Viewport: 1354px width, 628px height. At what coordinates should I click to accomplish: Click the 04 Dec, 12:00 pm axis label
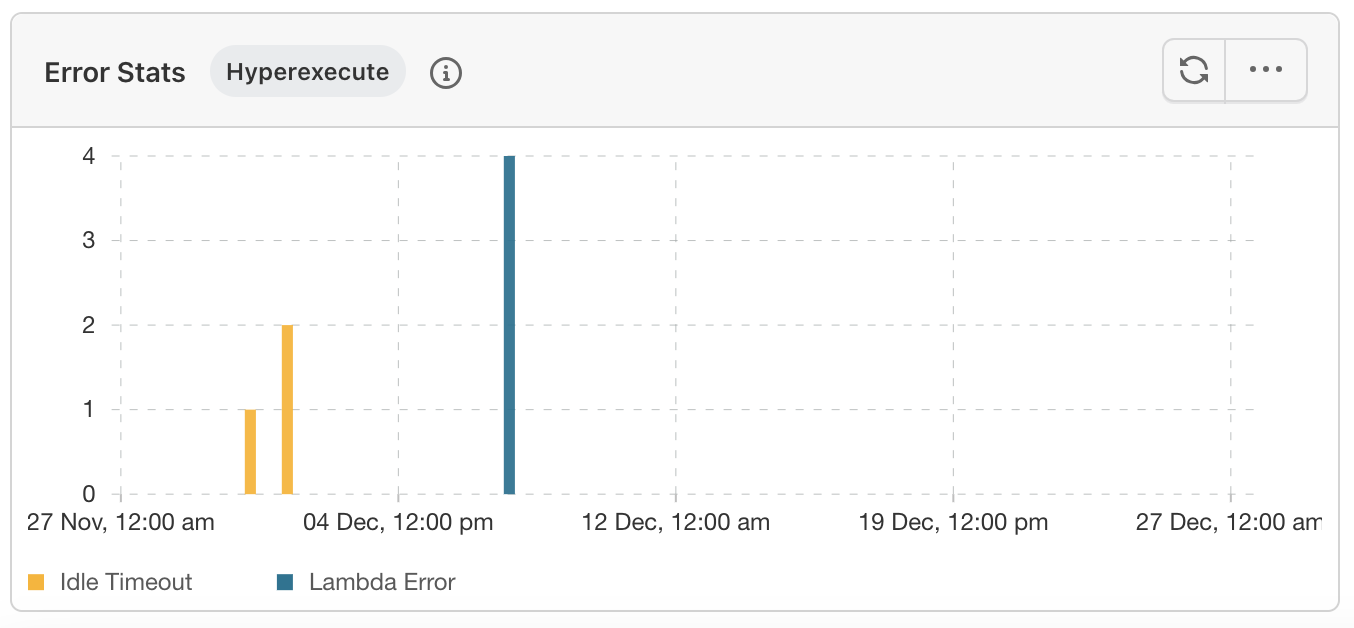pyautogui.click(x=398, y=522)
